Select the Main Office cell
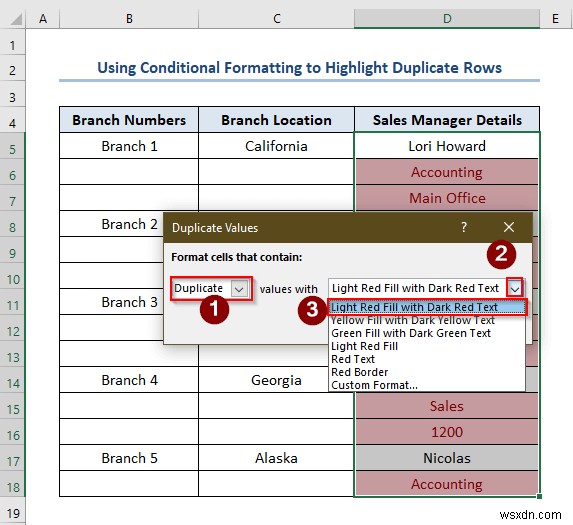Image resolution: width=573 pixels, height=525 pixels. (447, 198)
